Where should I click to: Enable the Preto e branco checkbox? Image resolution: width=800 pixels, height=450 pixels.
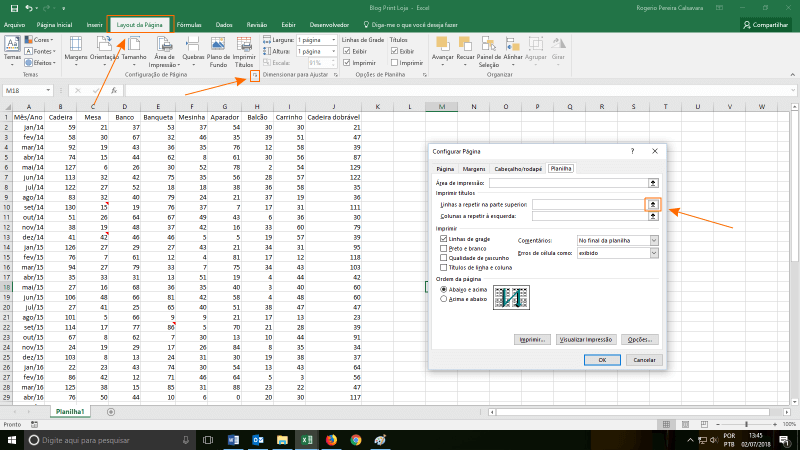[444, 249]
